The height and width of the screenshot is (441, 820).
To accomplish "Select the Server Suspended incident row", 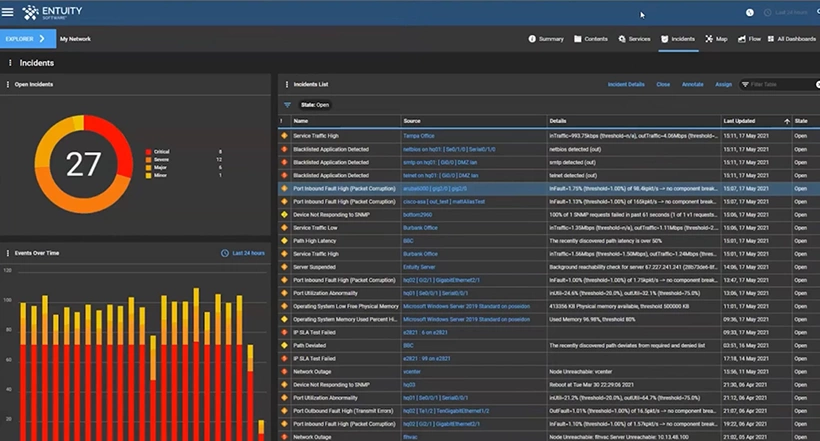I will coord(549,267).
